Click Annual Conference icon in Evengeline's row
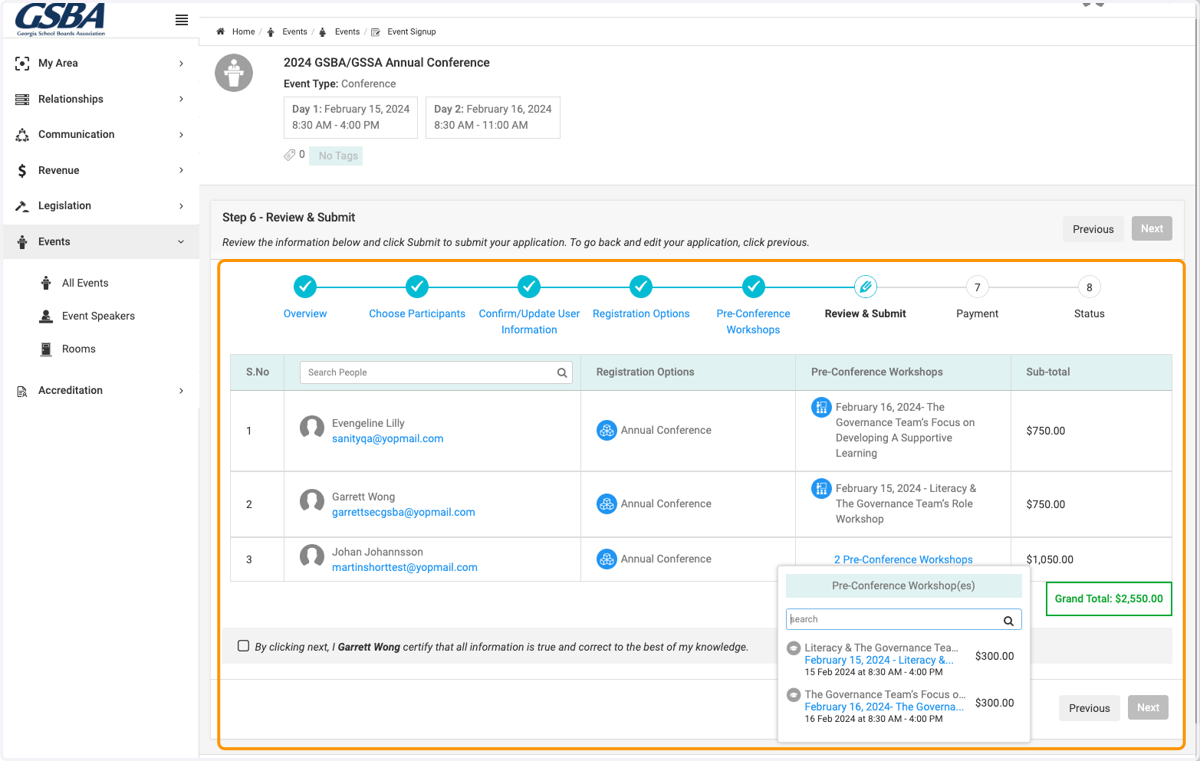The width and height of the screenshot is (1200, 761). coord(606,431)
